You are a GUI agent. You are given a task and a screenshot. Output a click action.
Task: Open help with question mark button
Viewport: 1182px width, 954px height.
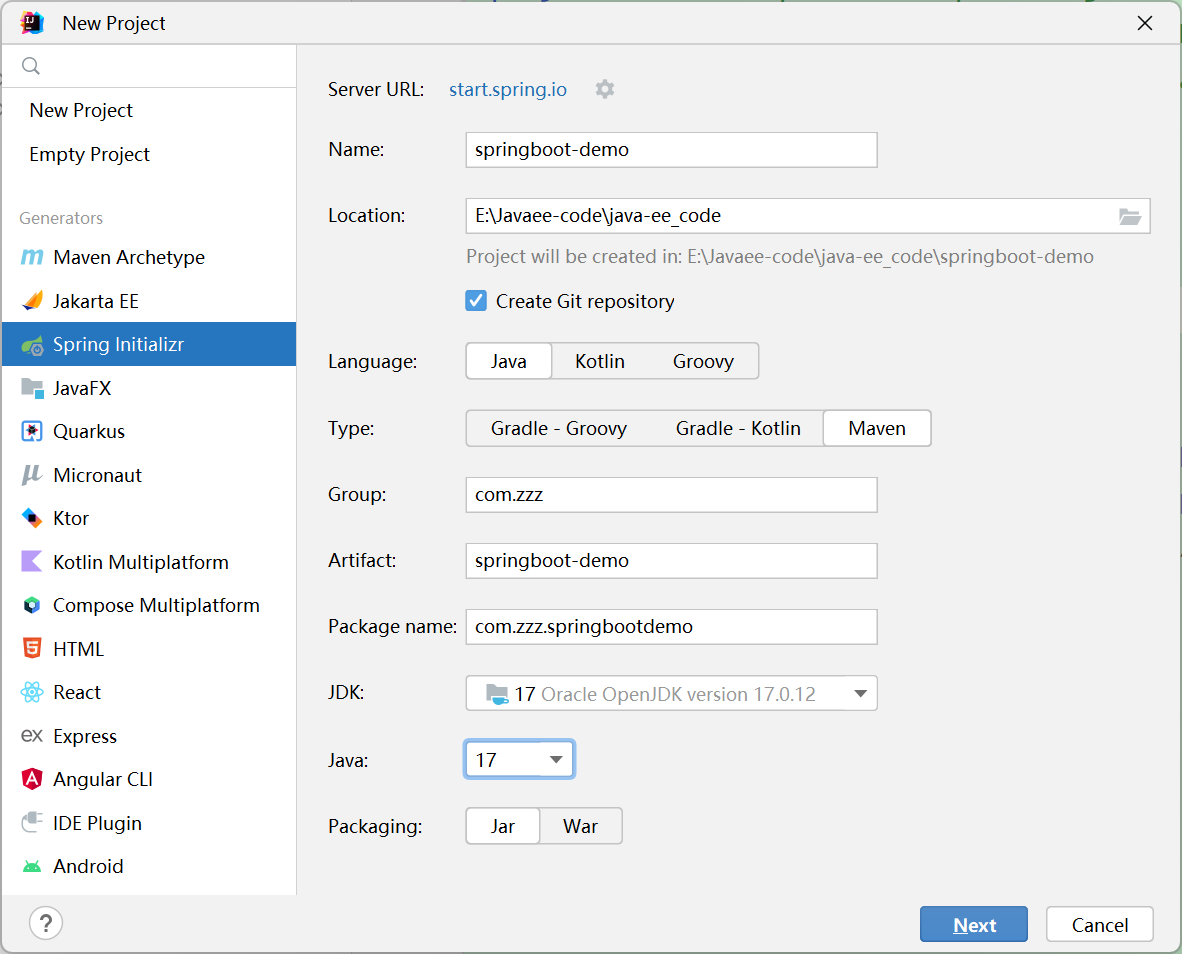point(46,923)
